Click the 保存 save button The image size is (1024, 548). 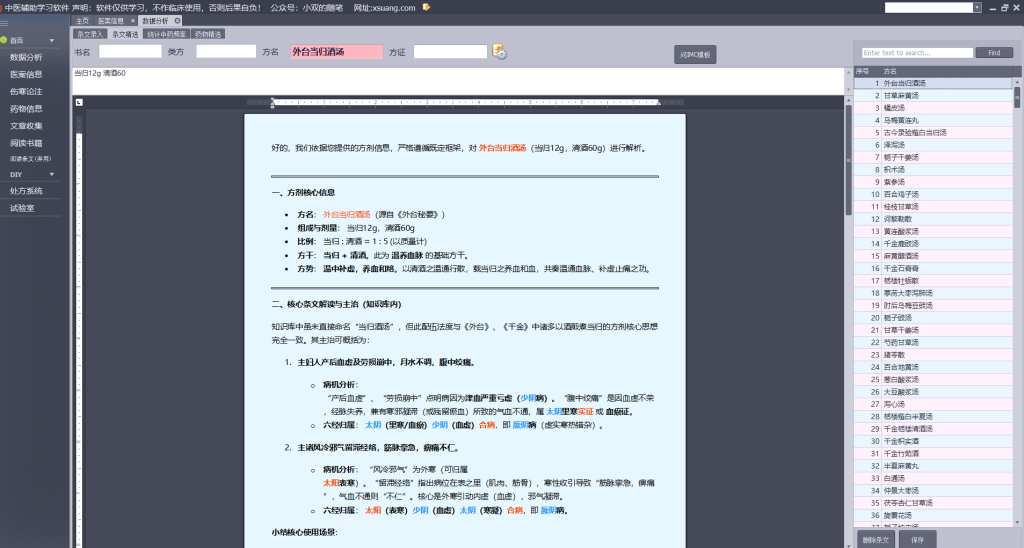point(917,539)
